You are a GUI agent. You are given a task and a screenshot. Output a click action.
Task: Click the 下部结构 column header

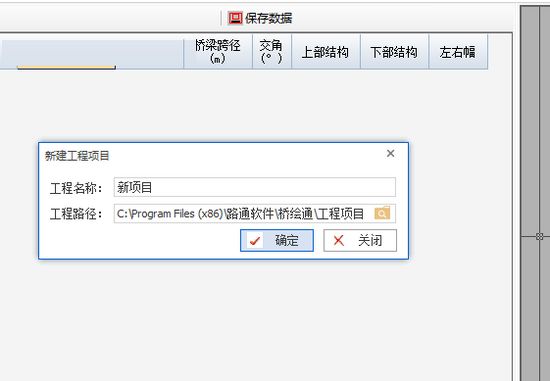[x=394, y=52]
